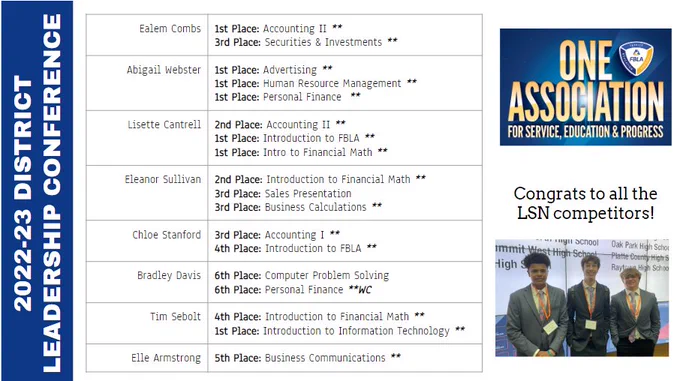The height and width of the screenshot is (381, 680).
Task: Click the For Service, Education & Progress tagline
Action: 585,132
